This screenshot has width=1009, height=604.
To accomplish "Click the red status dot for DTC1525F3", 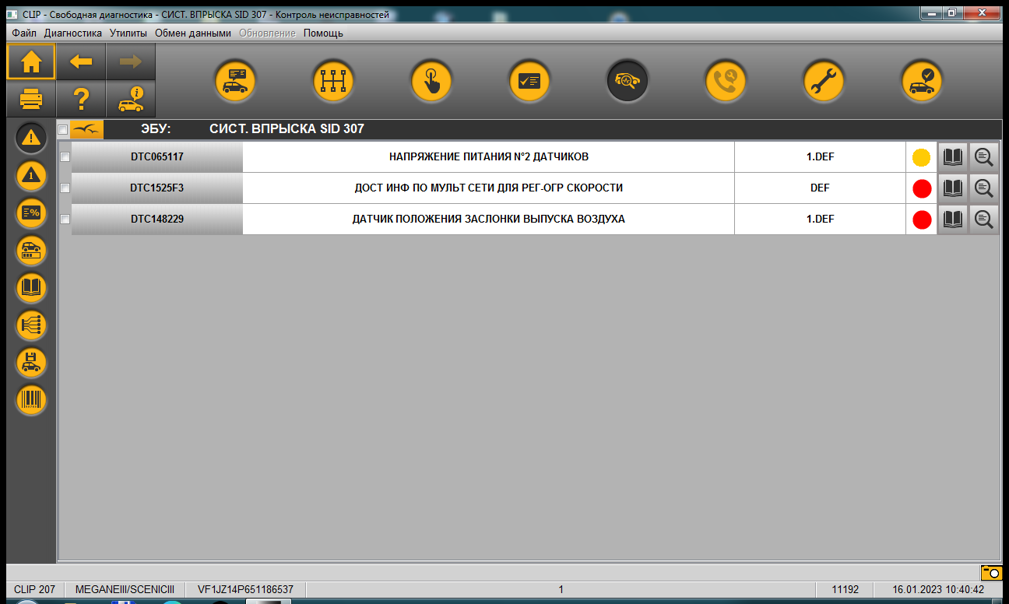I will point(921,188).
